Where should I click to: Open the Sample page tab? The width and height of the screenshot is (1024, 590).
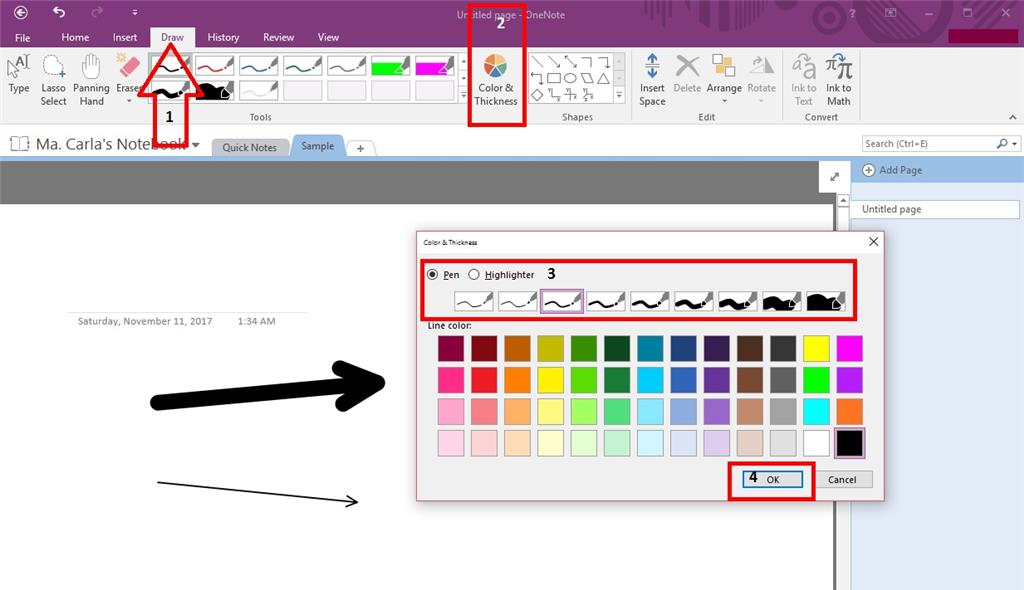tap(317, 146)
